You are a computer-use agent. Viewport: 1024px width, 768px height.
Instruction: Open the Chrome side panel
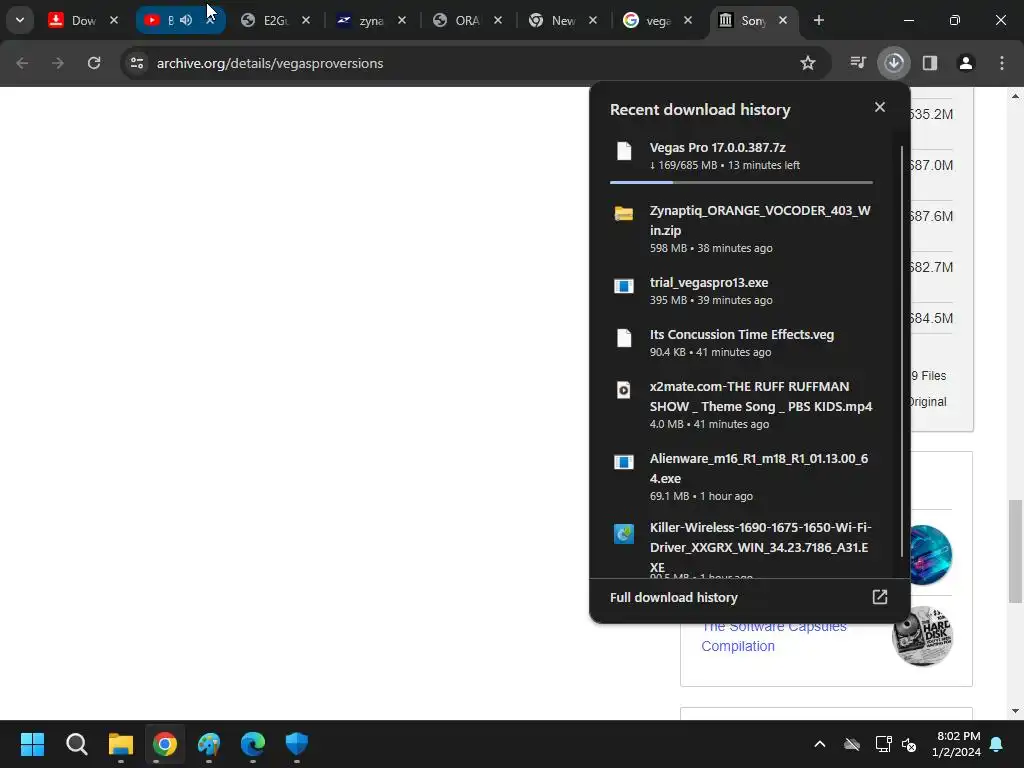pyautogui.click(x=930, y=63)
